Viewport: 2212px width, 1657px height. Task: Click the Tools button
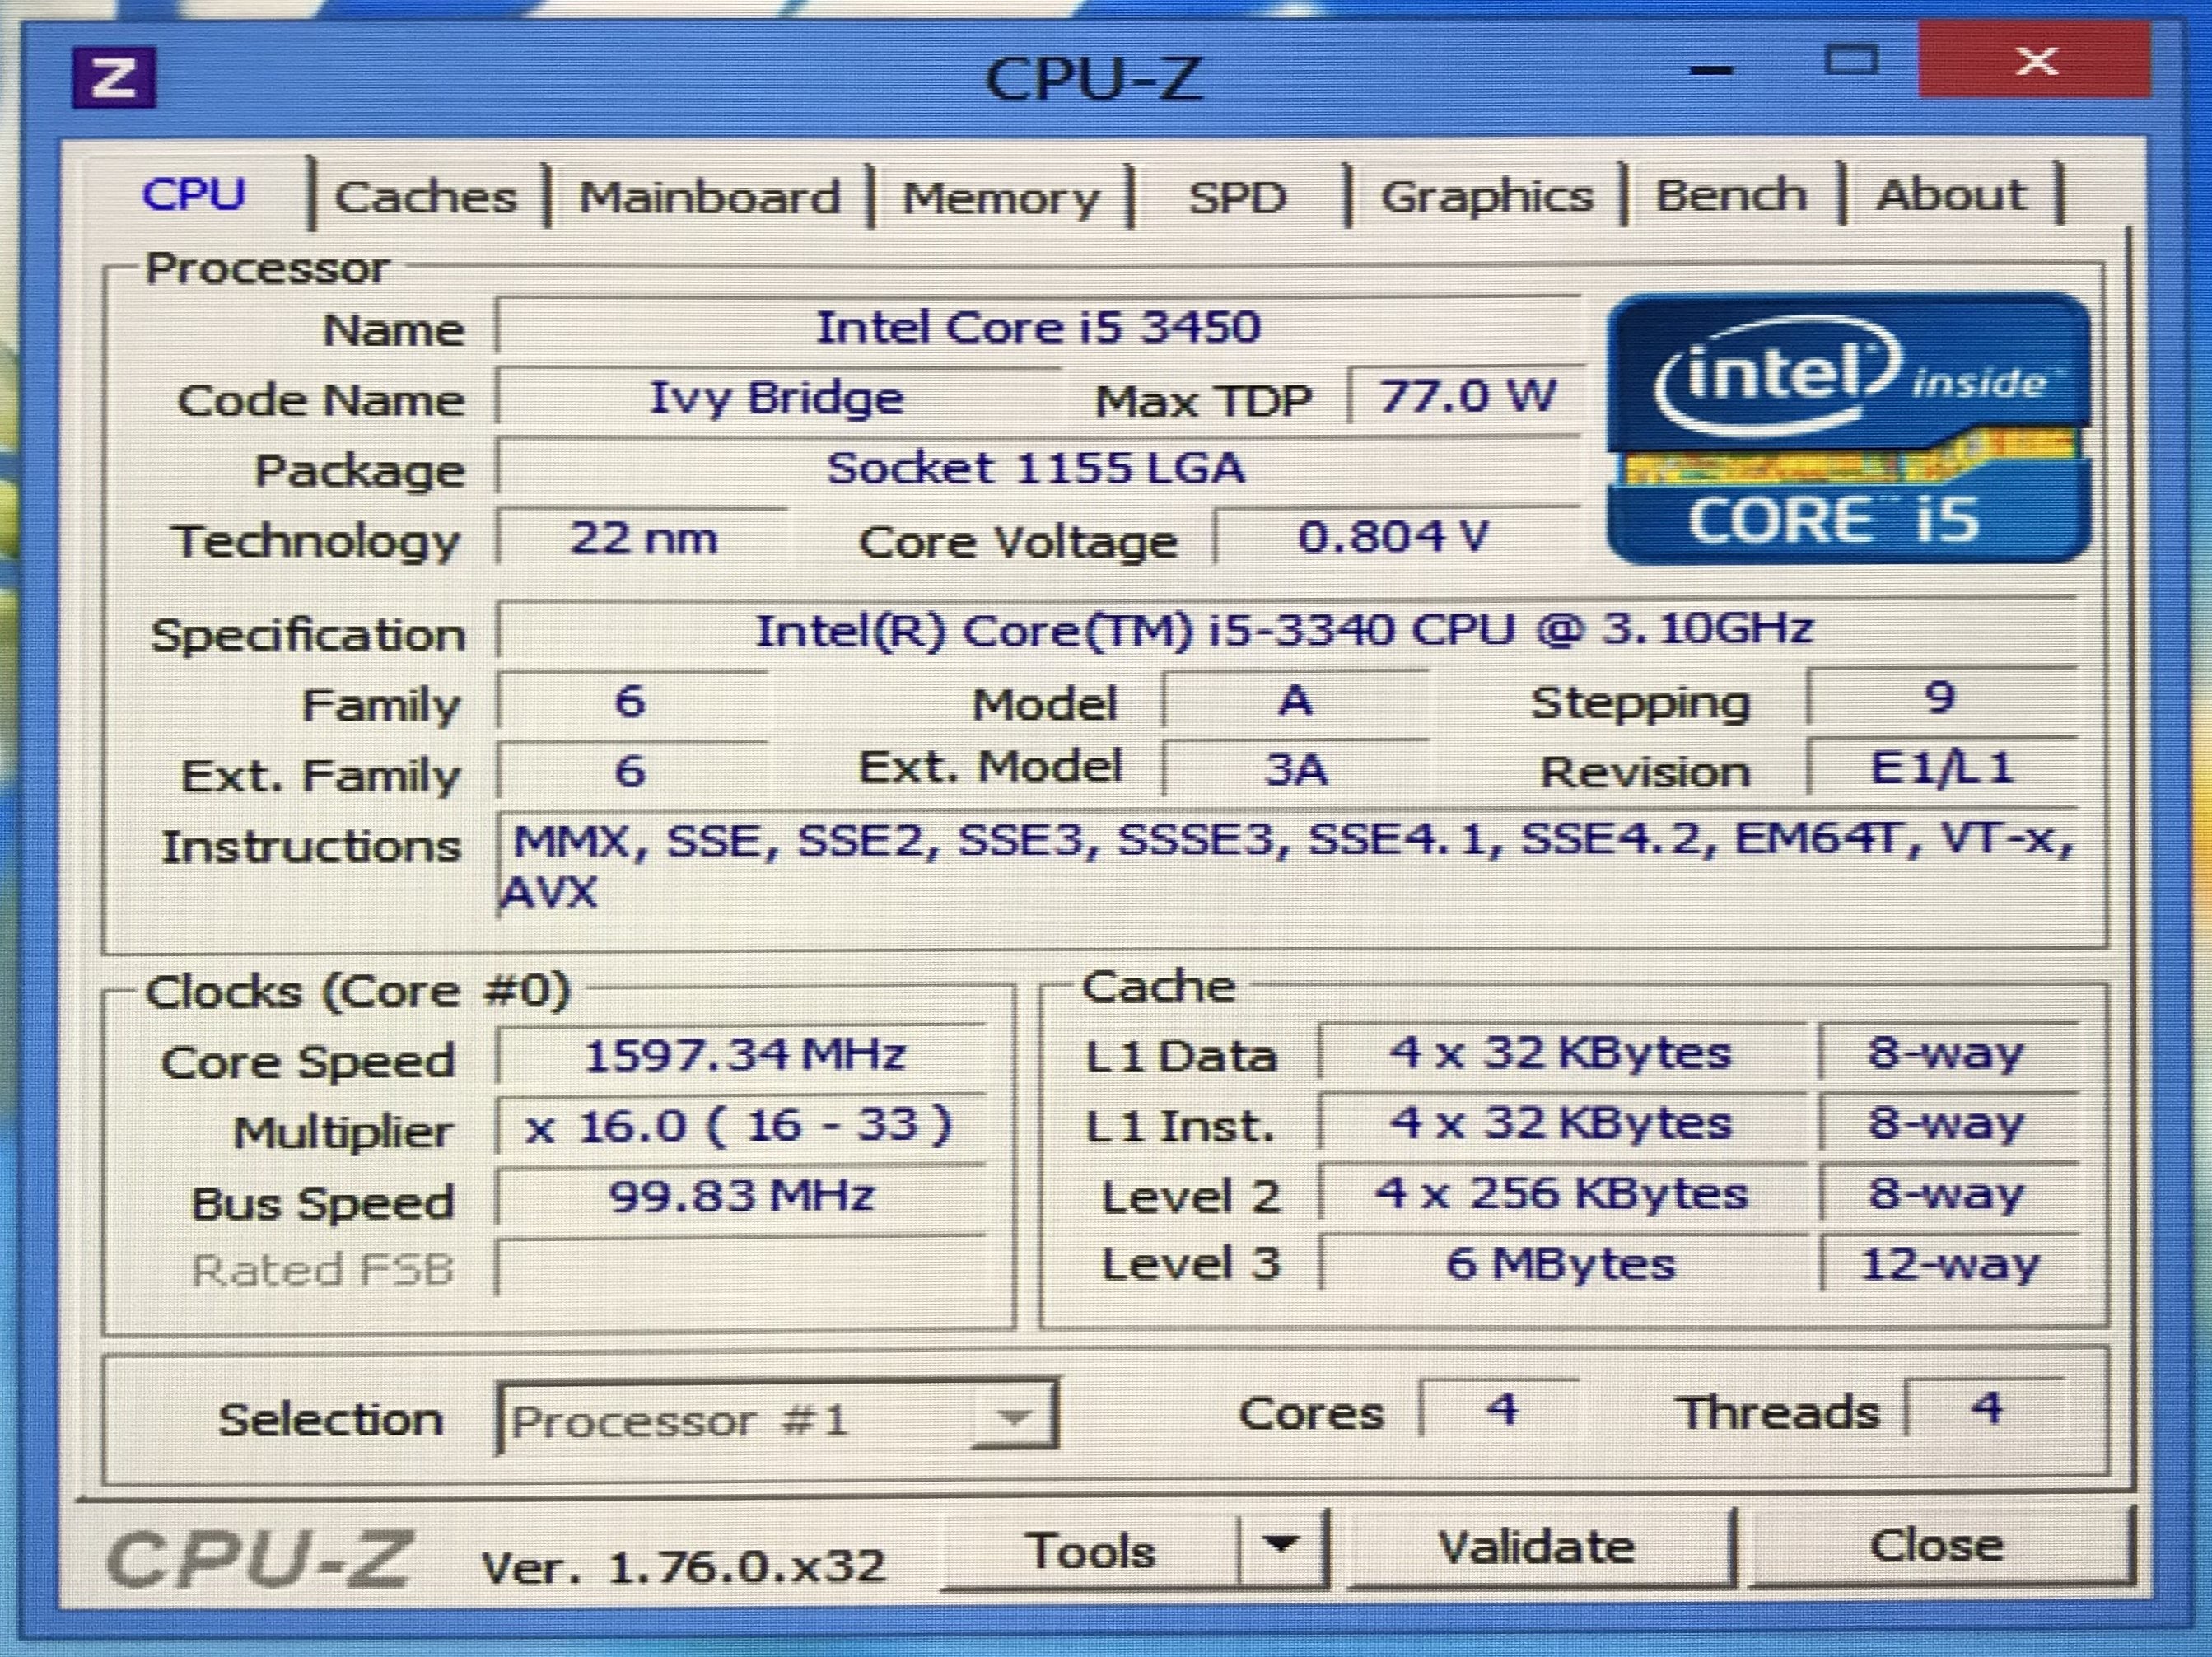click(x=1091, y=1550)
